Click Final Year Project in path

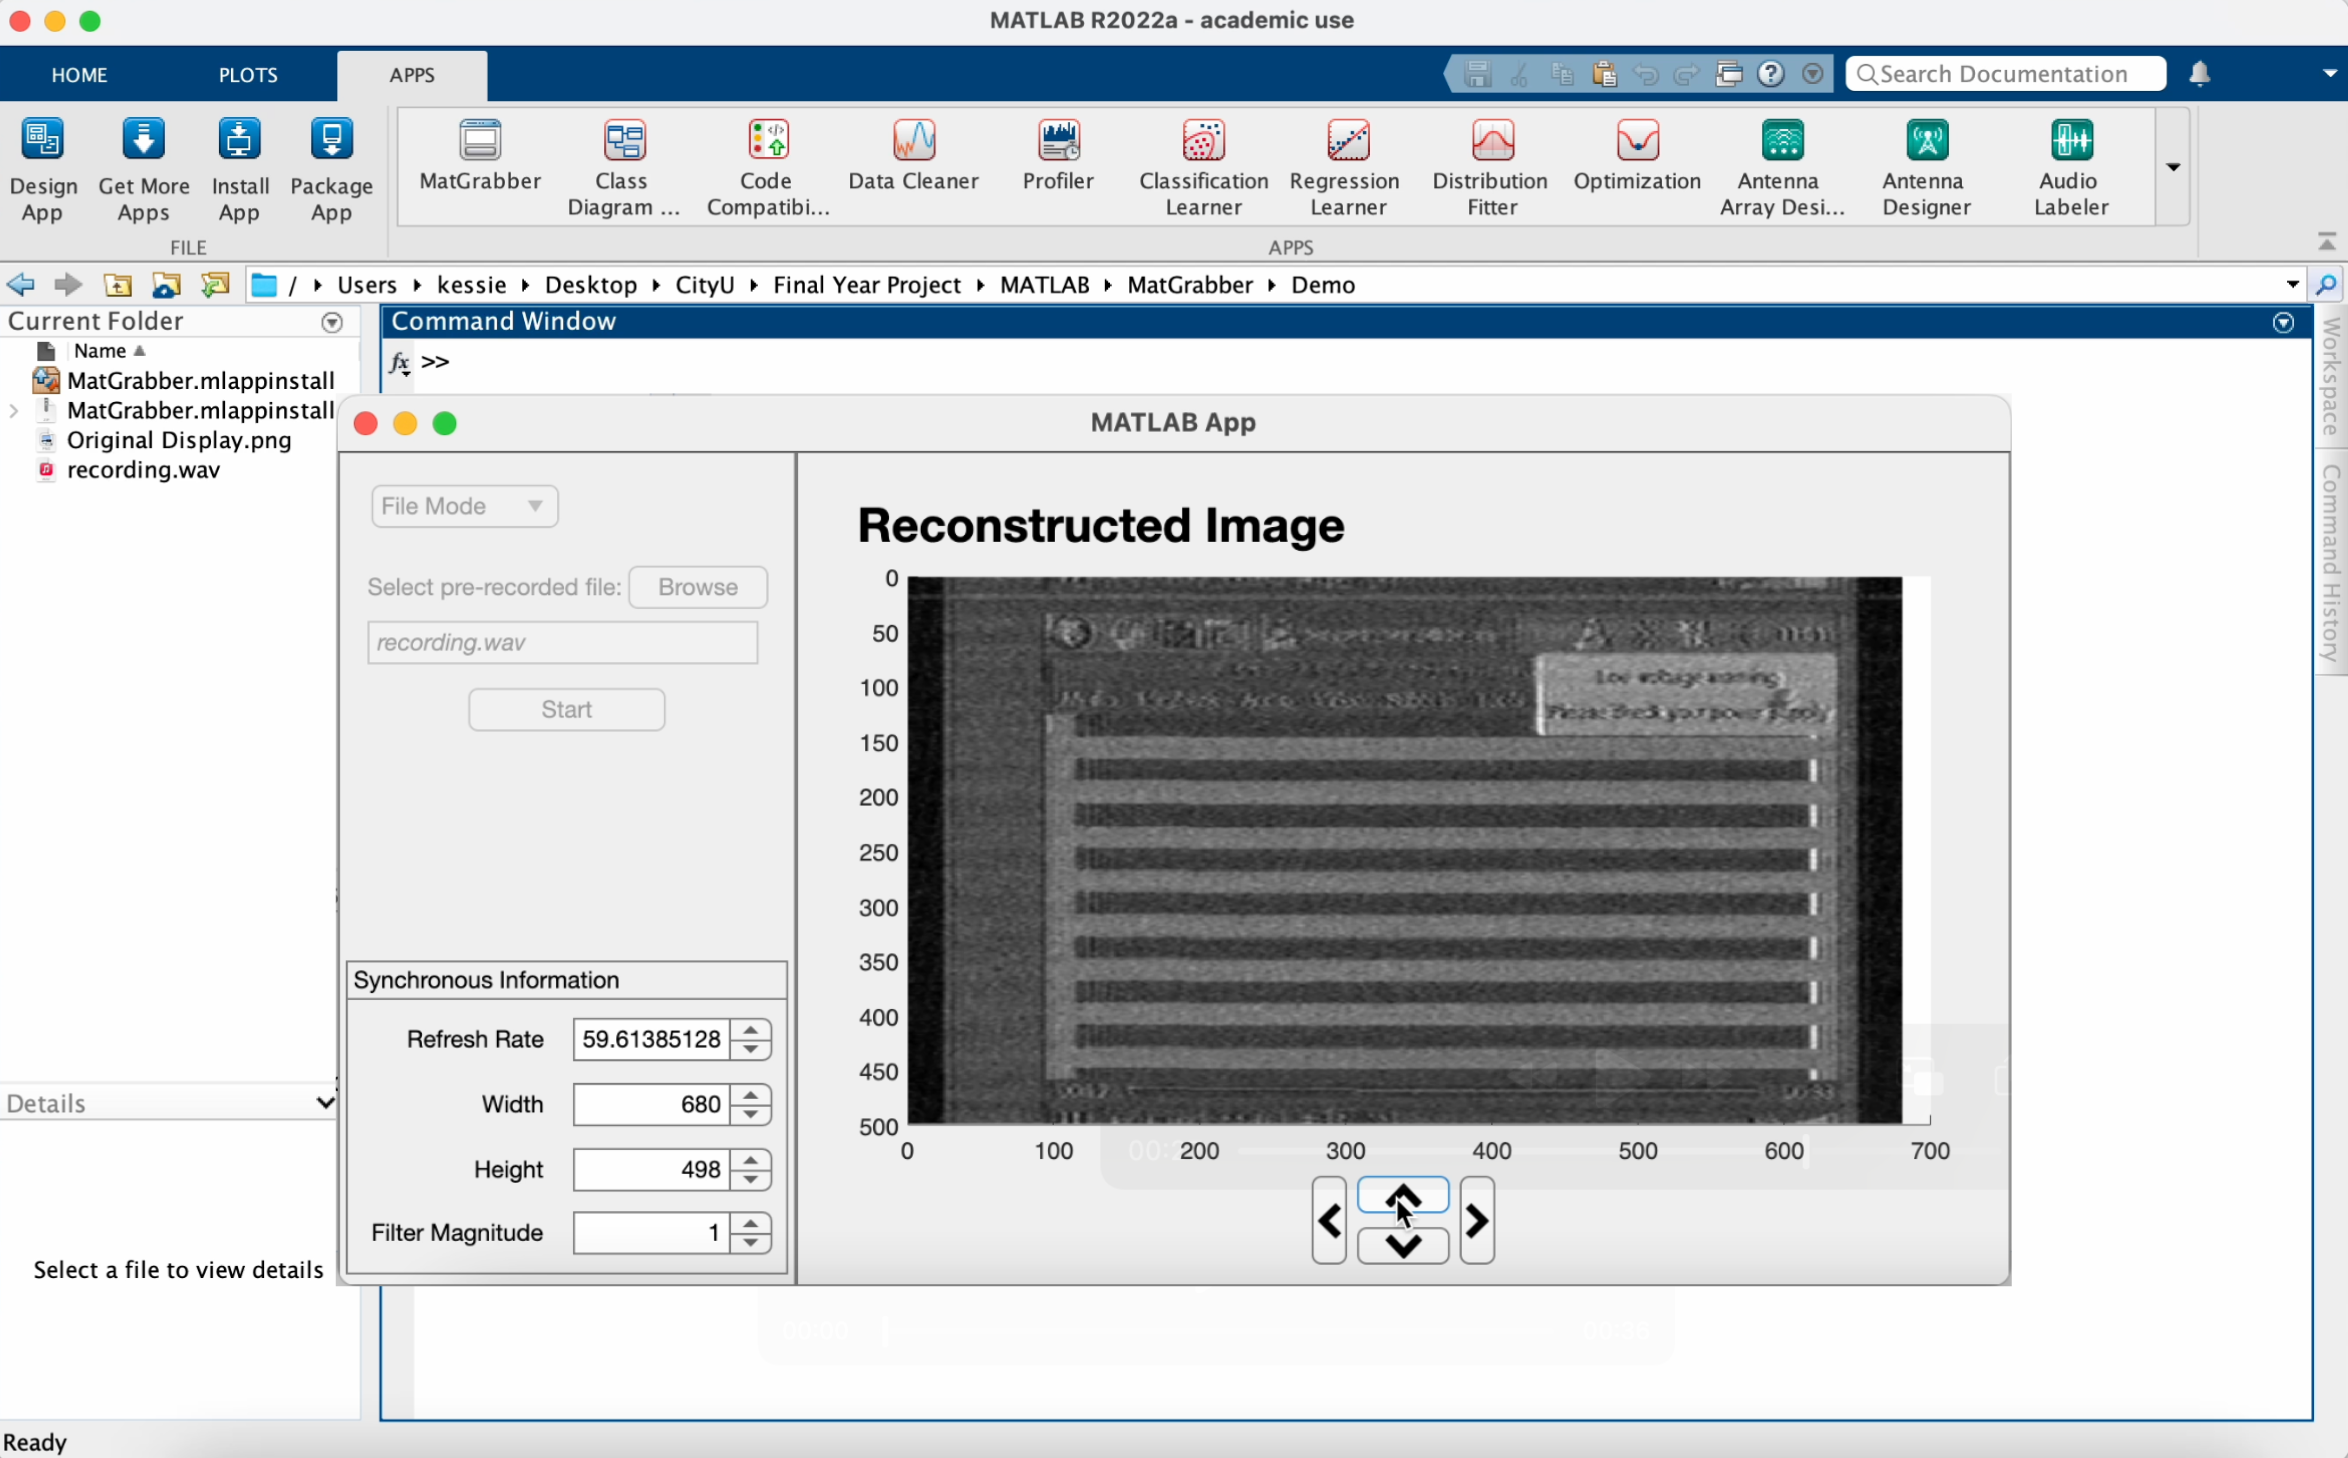point(867,285)
